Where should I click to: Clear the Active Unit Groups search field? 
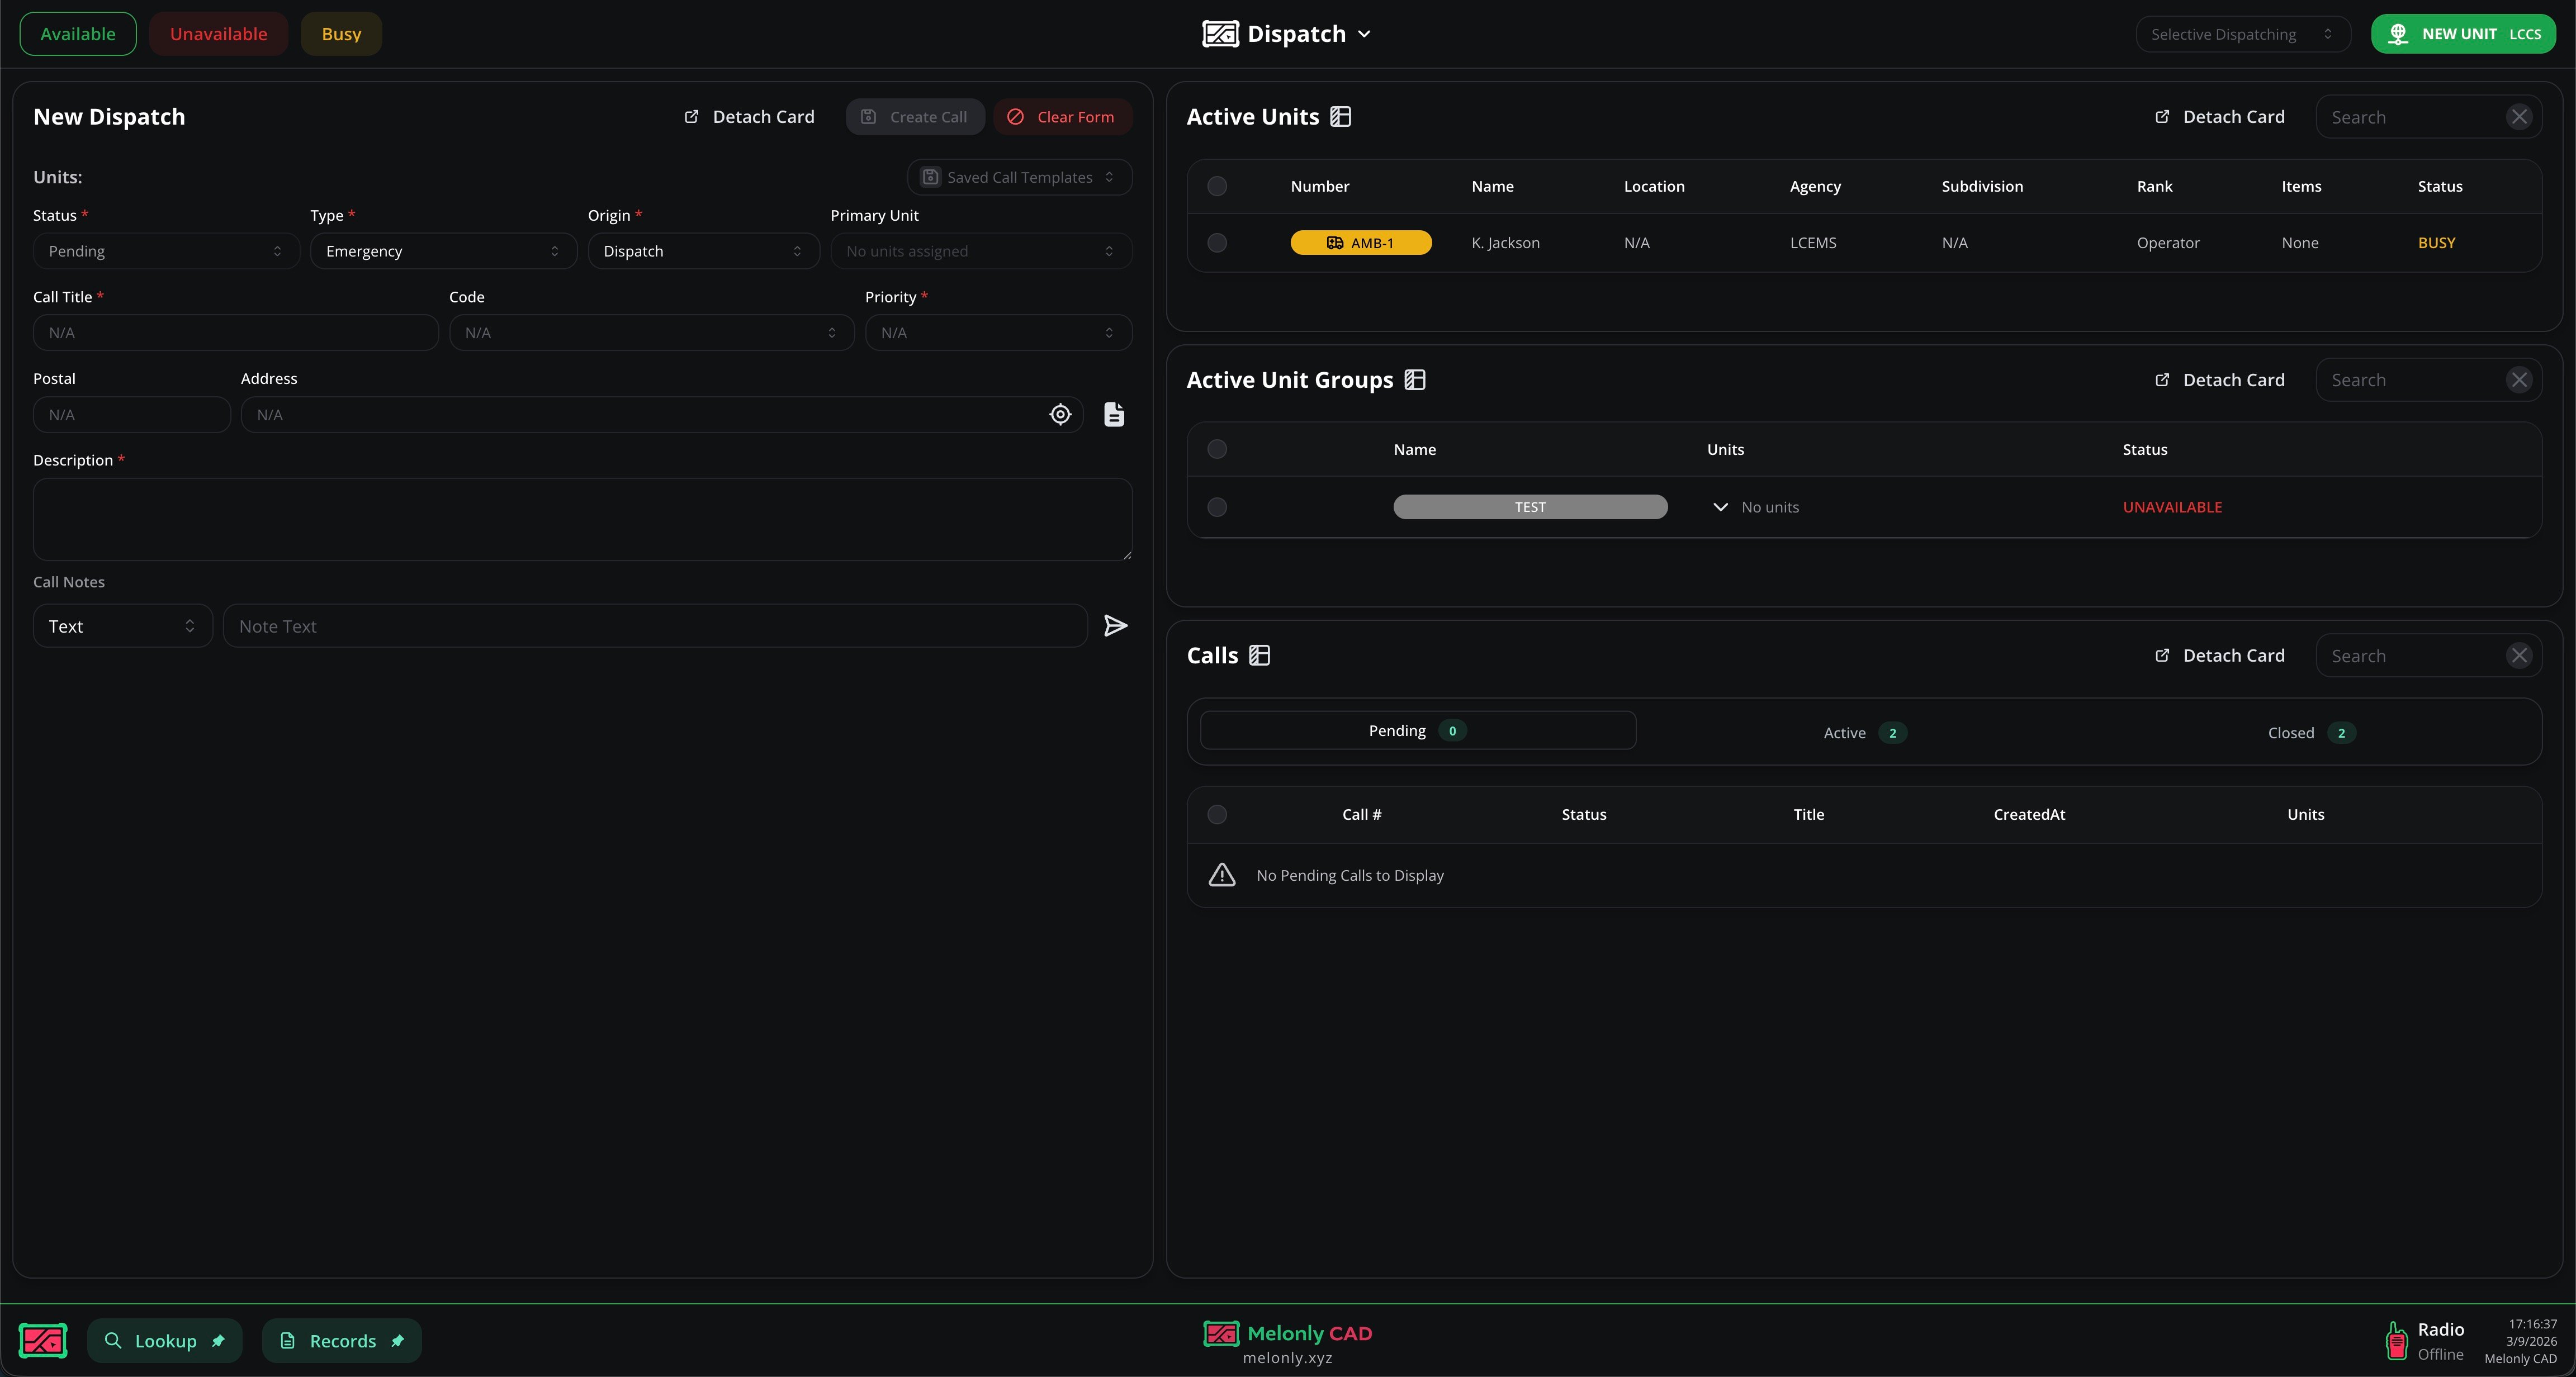coord(2519,380)
